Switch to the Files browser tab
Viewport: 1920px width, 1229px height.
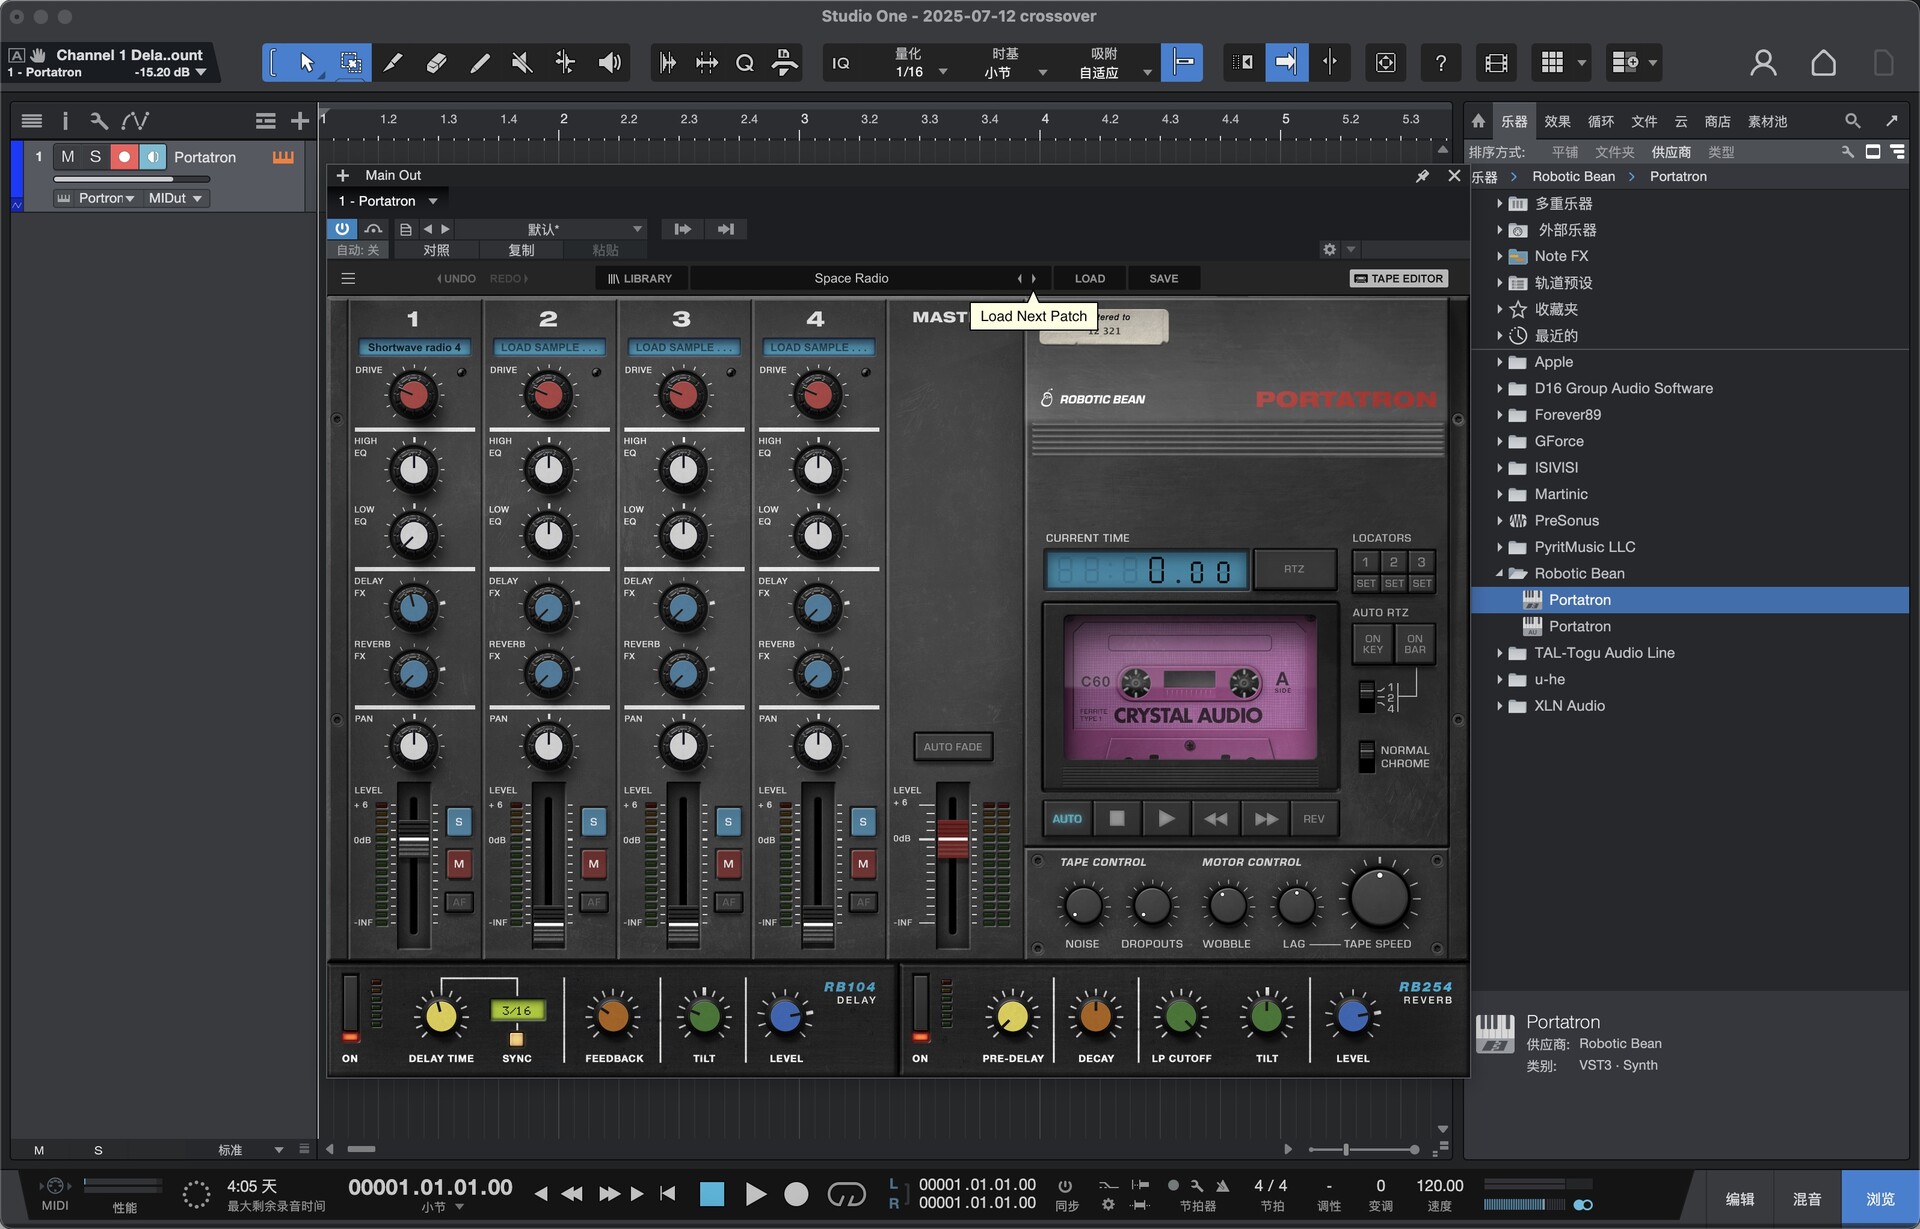coord(1644,121)
